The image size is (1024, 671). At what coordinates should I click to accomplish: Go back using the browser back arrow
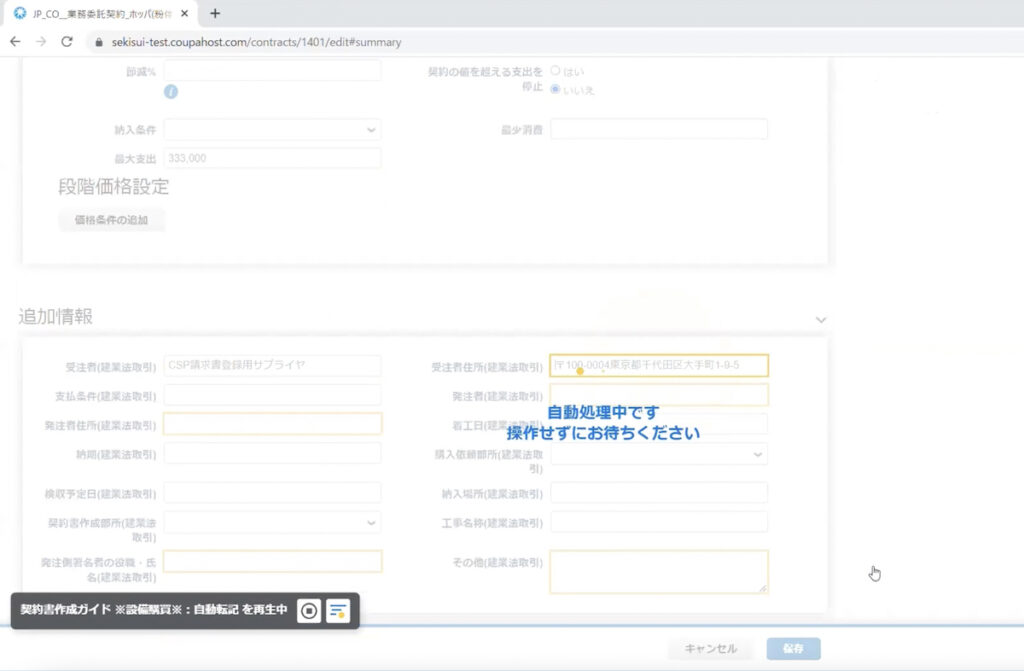pyautogui.click(x=15, y=42)
